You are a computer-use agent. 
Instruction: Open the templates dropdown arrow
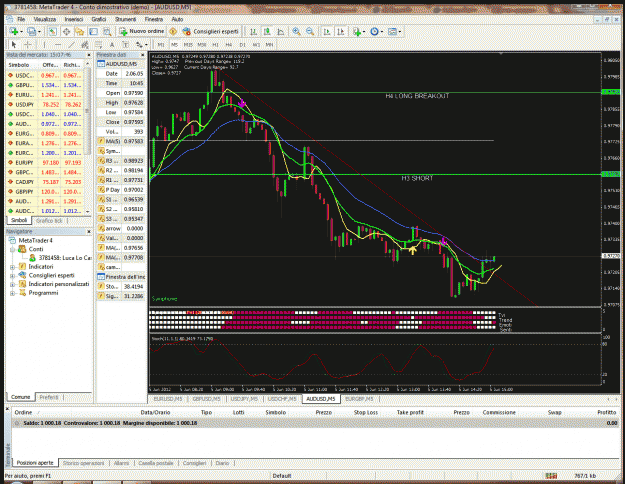pos(400,31)
